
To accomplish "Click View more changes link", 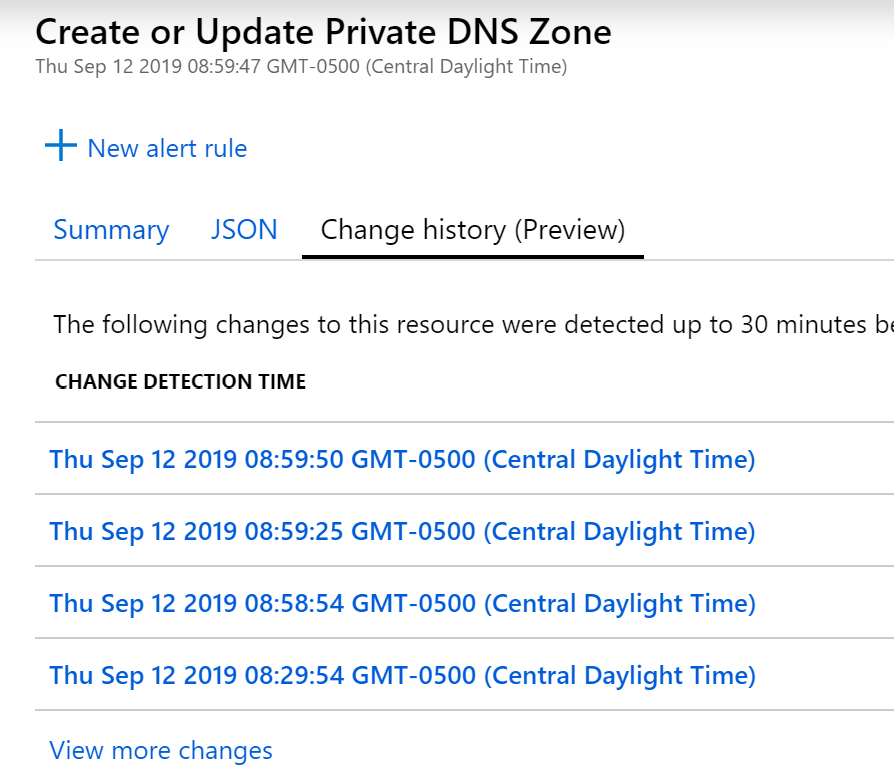I will click(161, 750).
